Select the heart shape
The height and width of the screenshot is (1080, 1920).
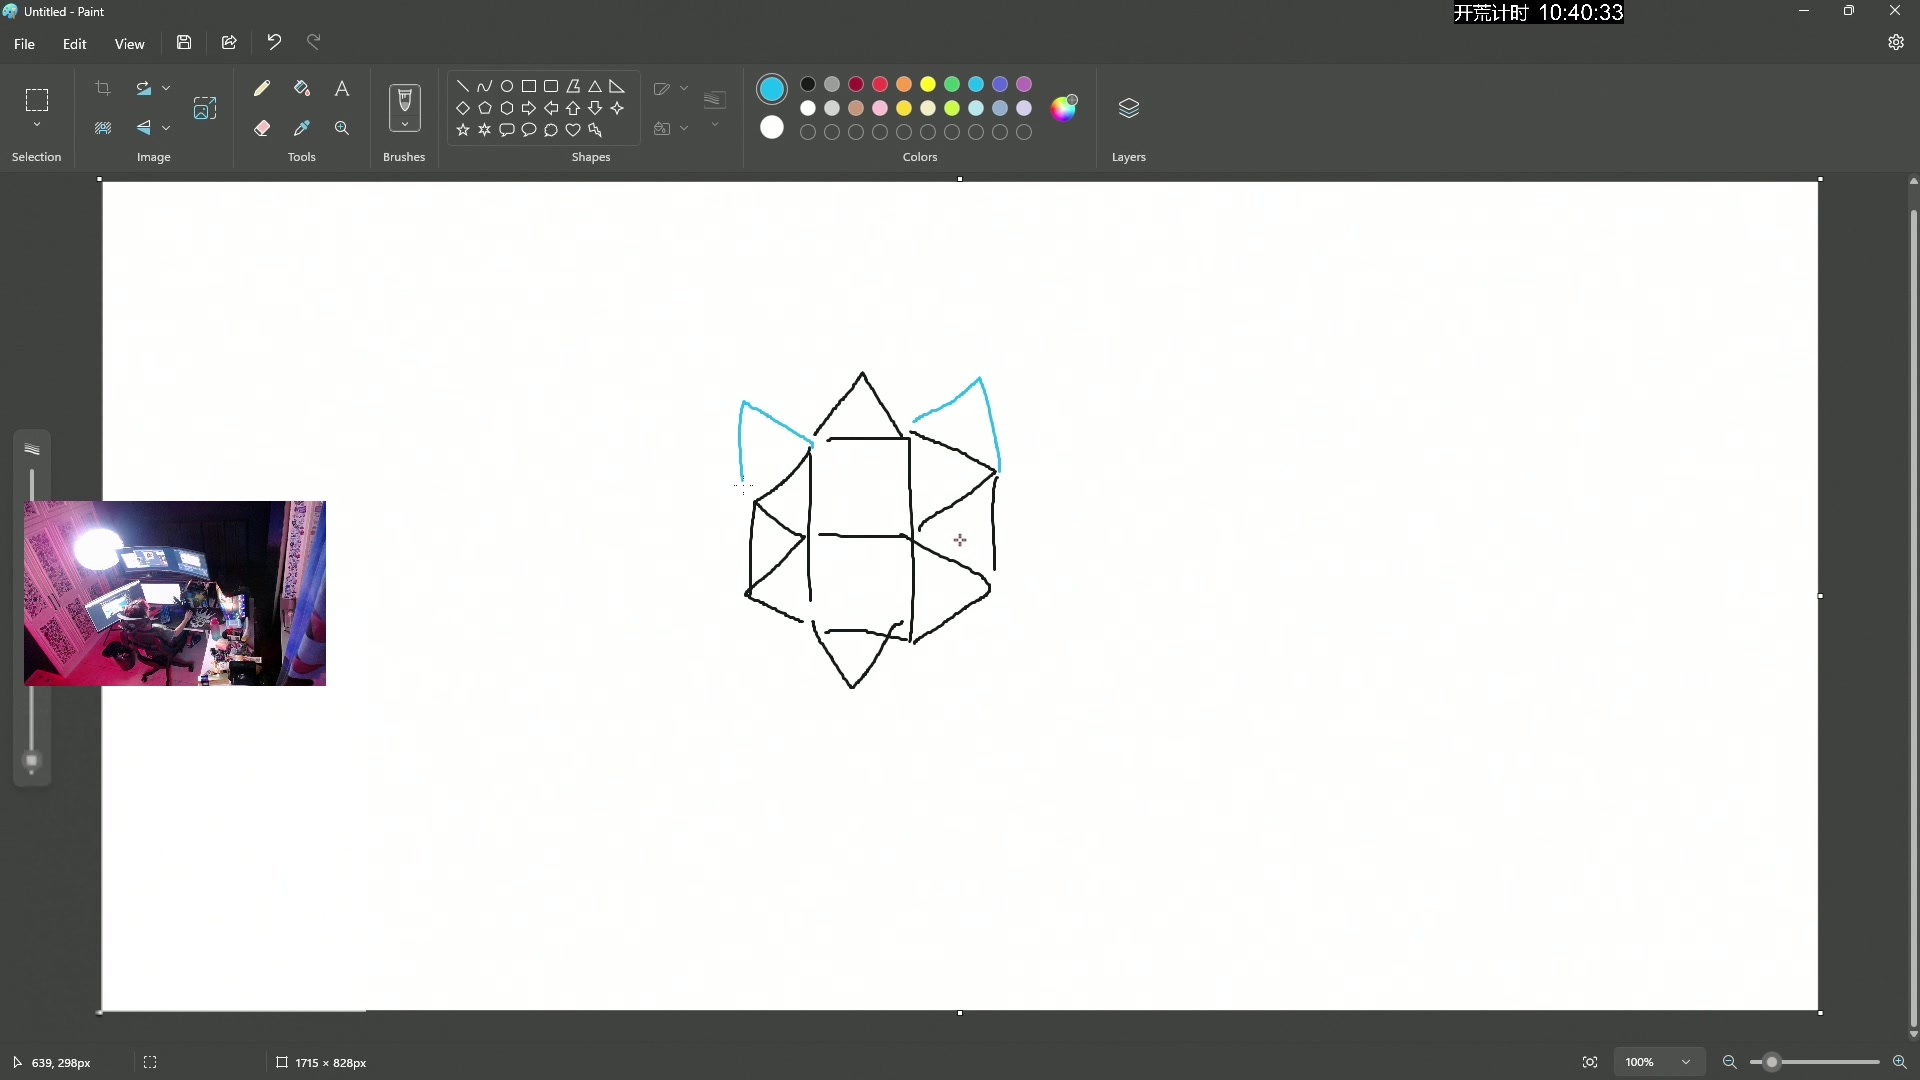(573, 130)
